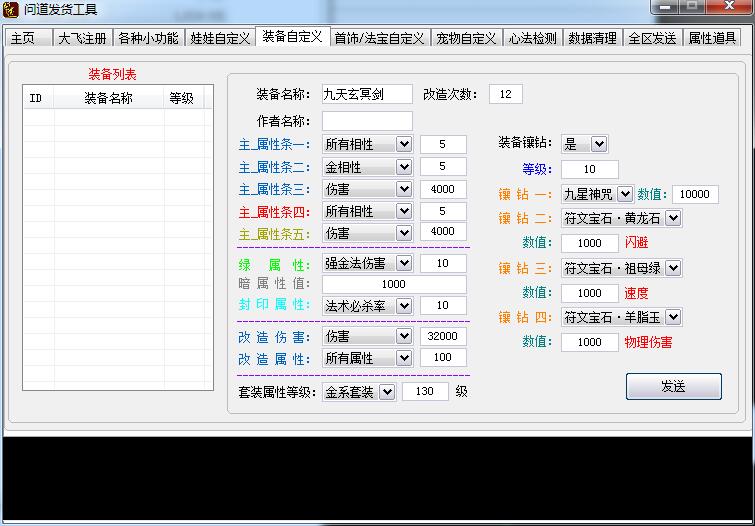Image resolution: width=755 pixels, height=526 pixels.
Task: Open the 大飞注册 tab
Action: [81, 38]
